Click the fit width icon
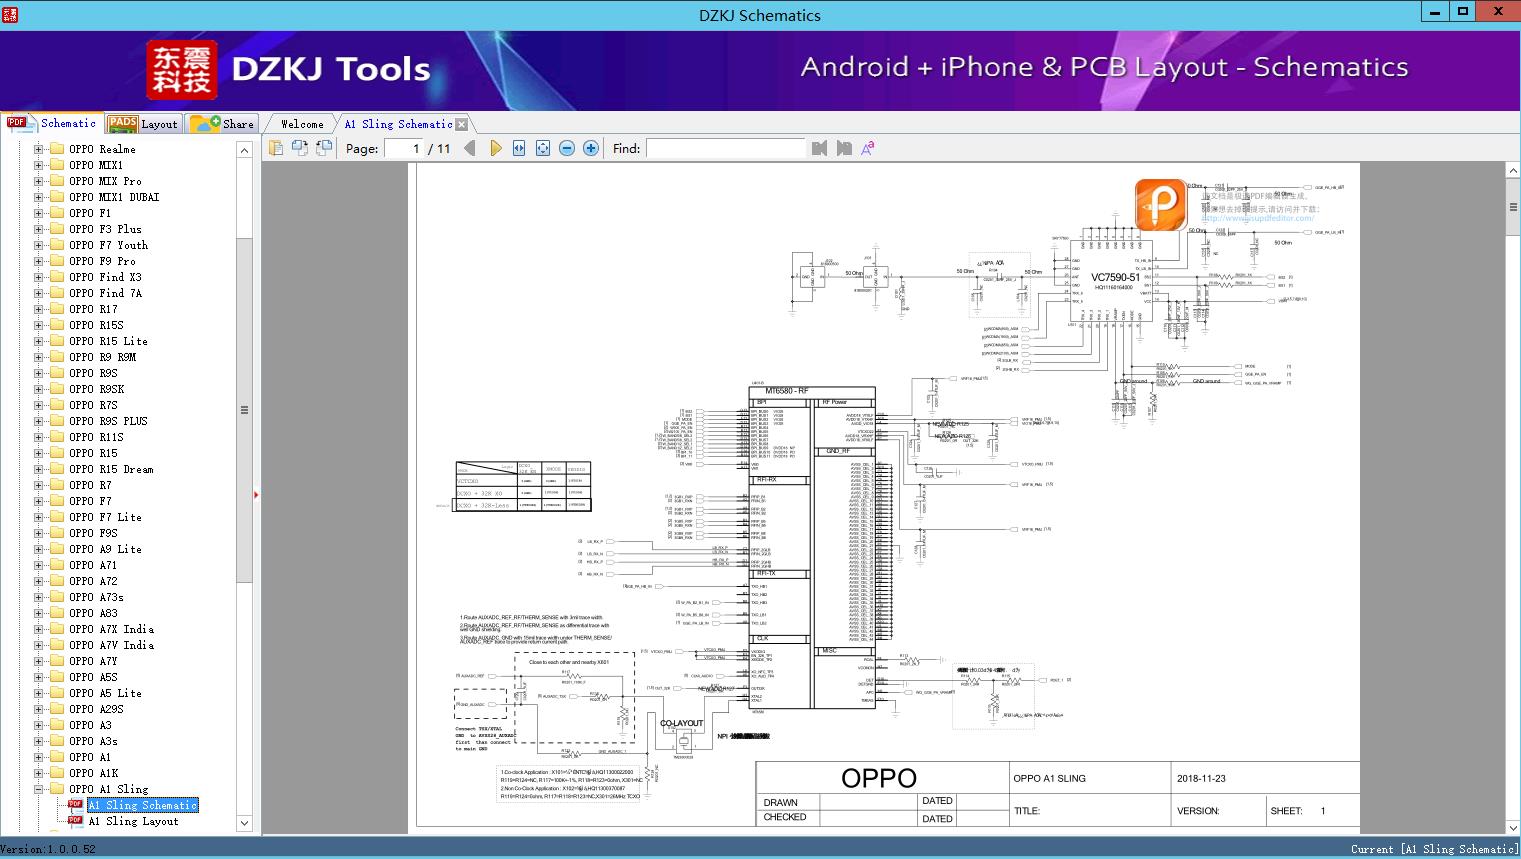The width and height of the screenshot is (1521, 859). click(x=519, y=148)
